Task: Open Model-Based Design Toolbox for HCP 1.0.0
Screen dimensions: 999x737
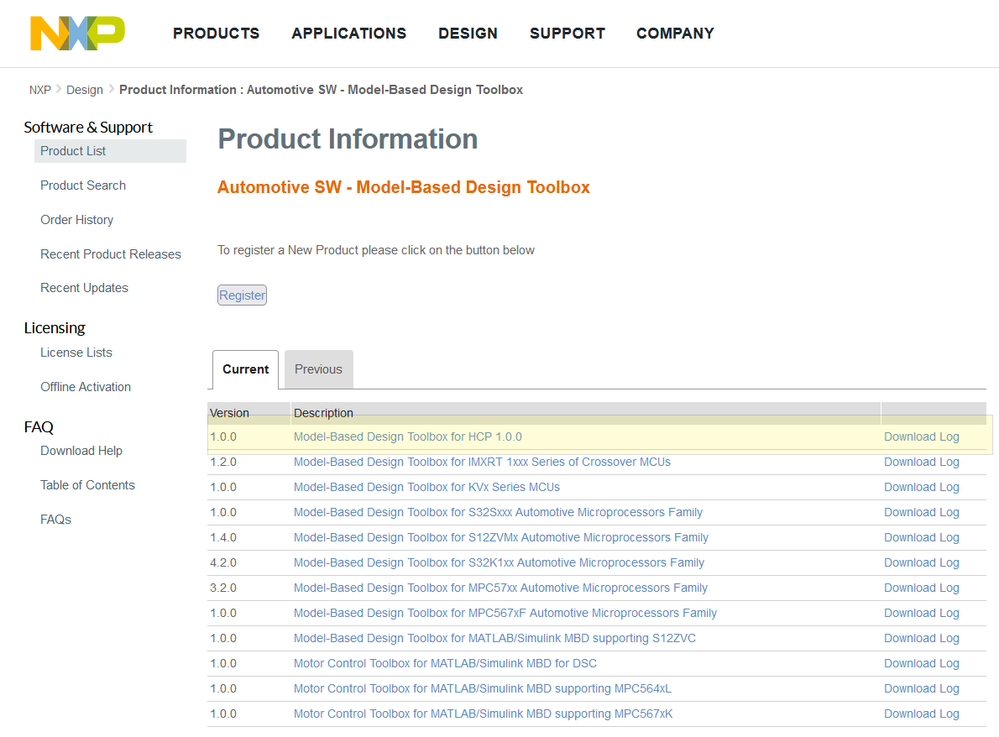Action: pos(408,437)
